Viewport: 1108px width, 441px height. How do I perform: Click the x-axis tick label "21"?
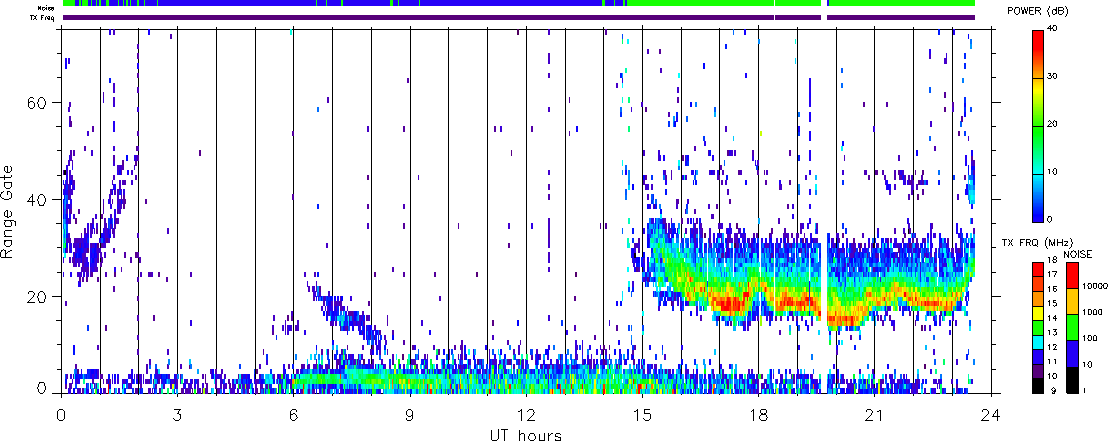[x=874, y=415]
